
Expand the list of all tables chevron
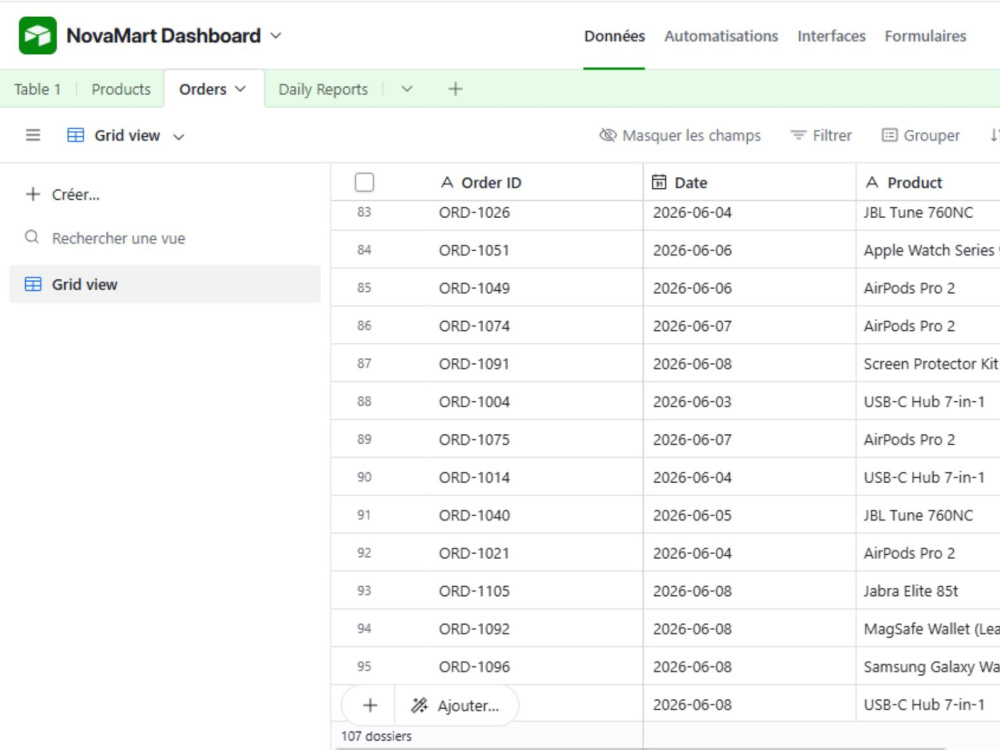tap(407, 89)
